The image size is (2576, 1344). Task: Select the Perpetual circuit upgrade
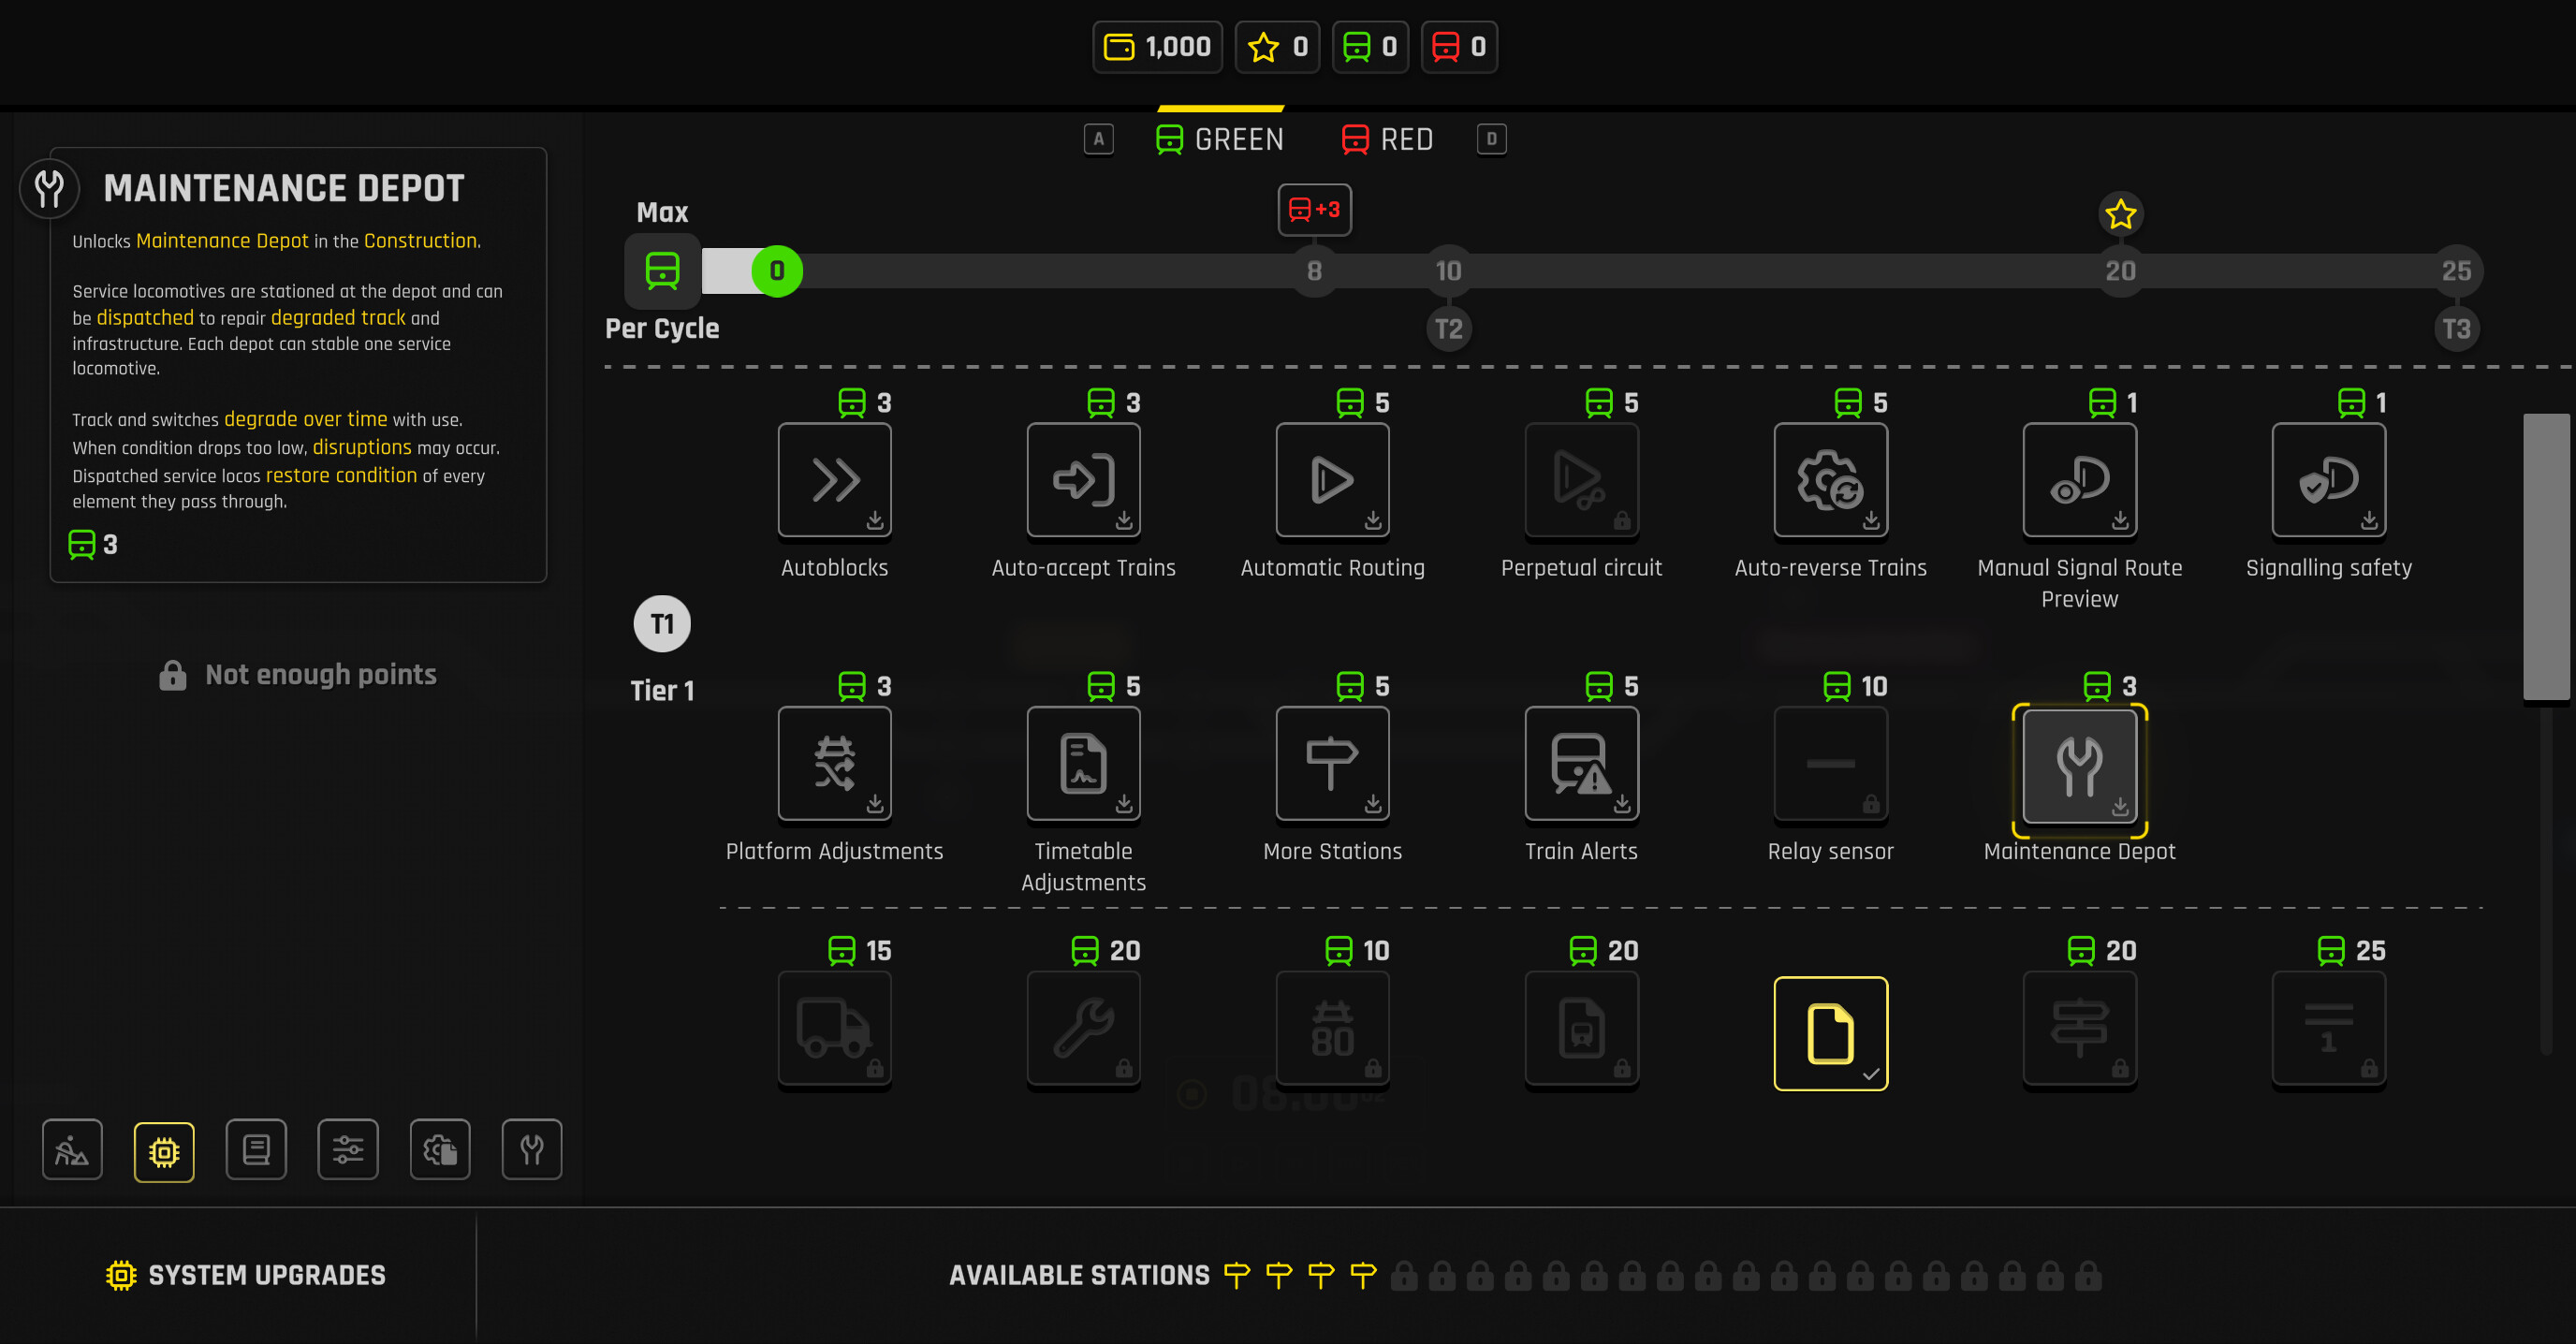(1580, 481)
